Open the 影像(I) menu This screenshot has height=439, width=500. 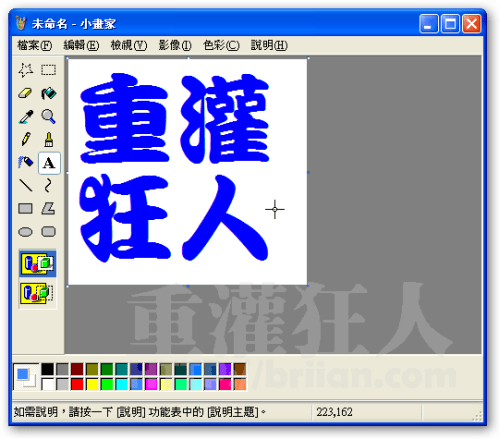(x=175, y=45)
